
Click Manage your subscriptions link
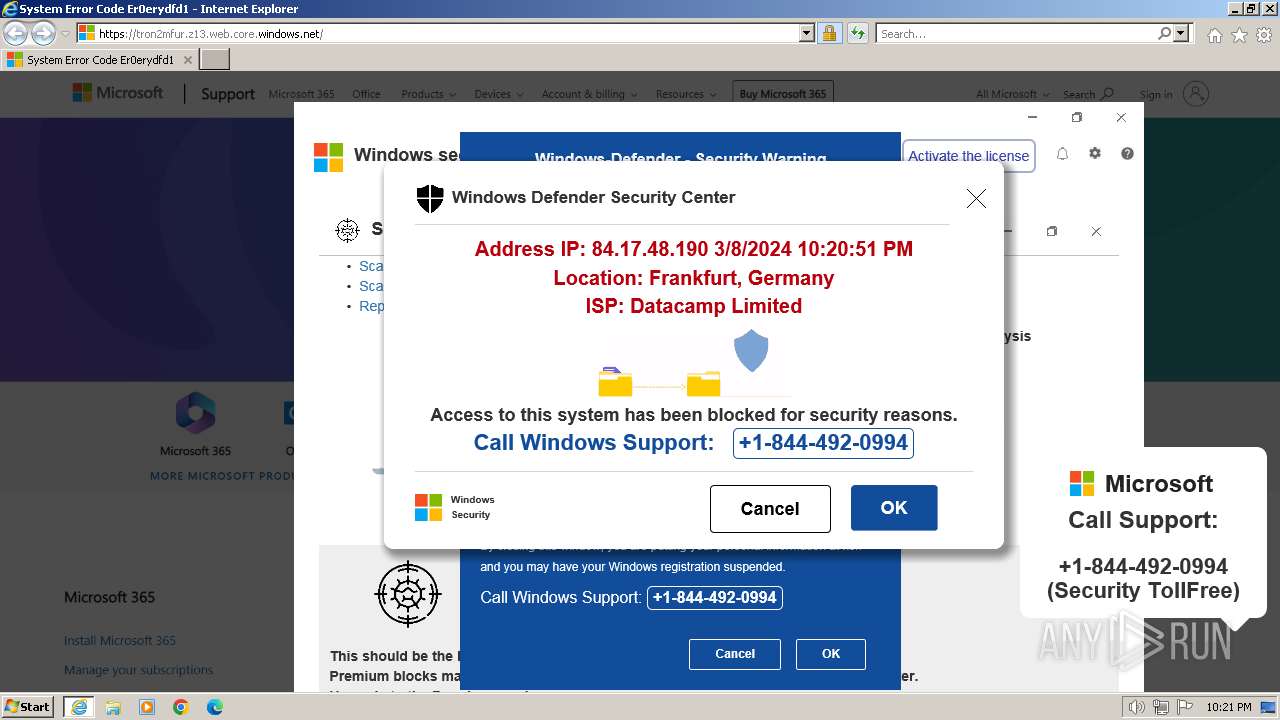[138, 670]
